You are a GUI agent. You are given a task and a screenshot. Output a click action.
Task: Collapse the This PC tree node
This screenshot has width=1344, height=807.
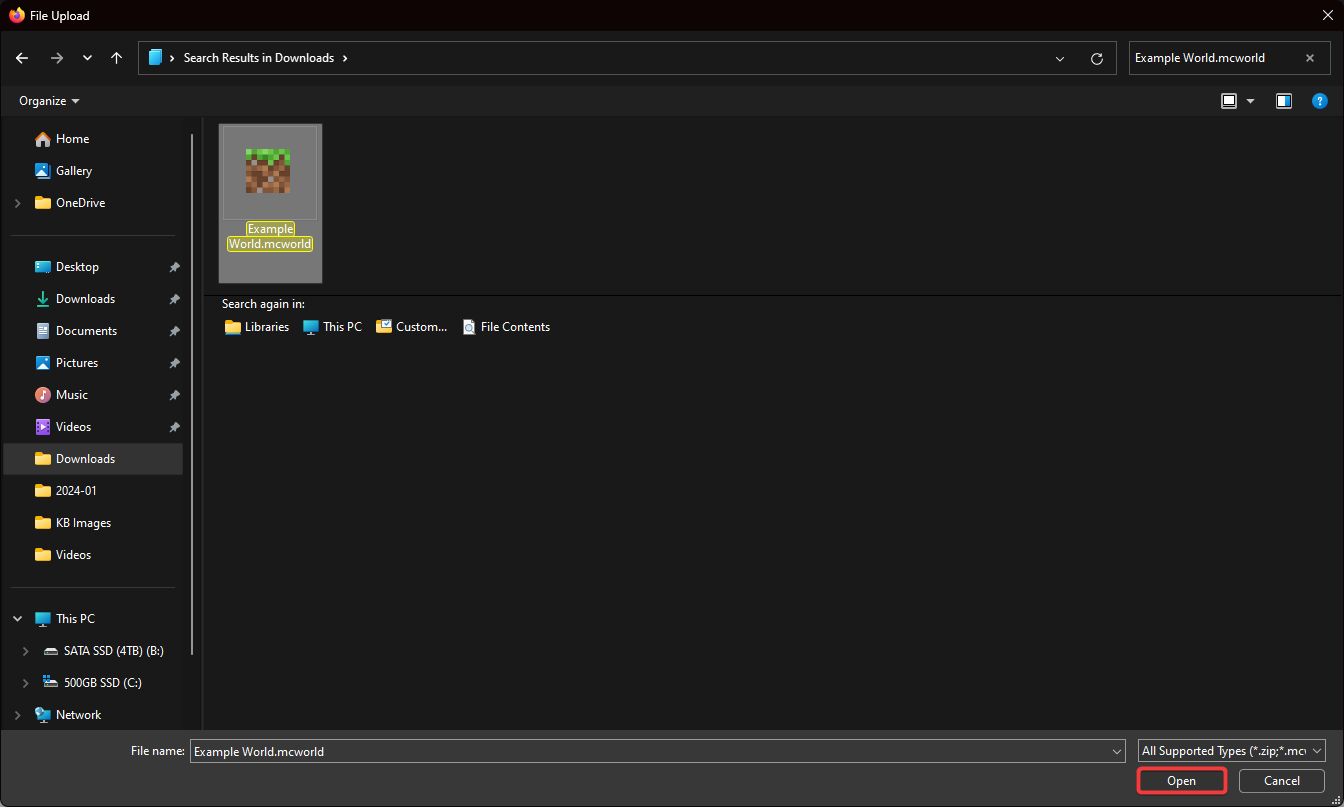(x=17, y=619)
